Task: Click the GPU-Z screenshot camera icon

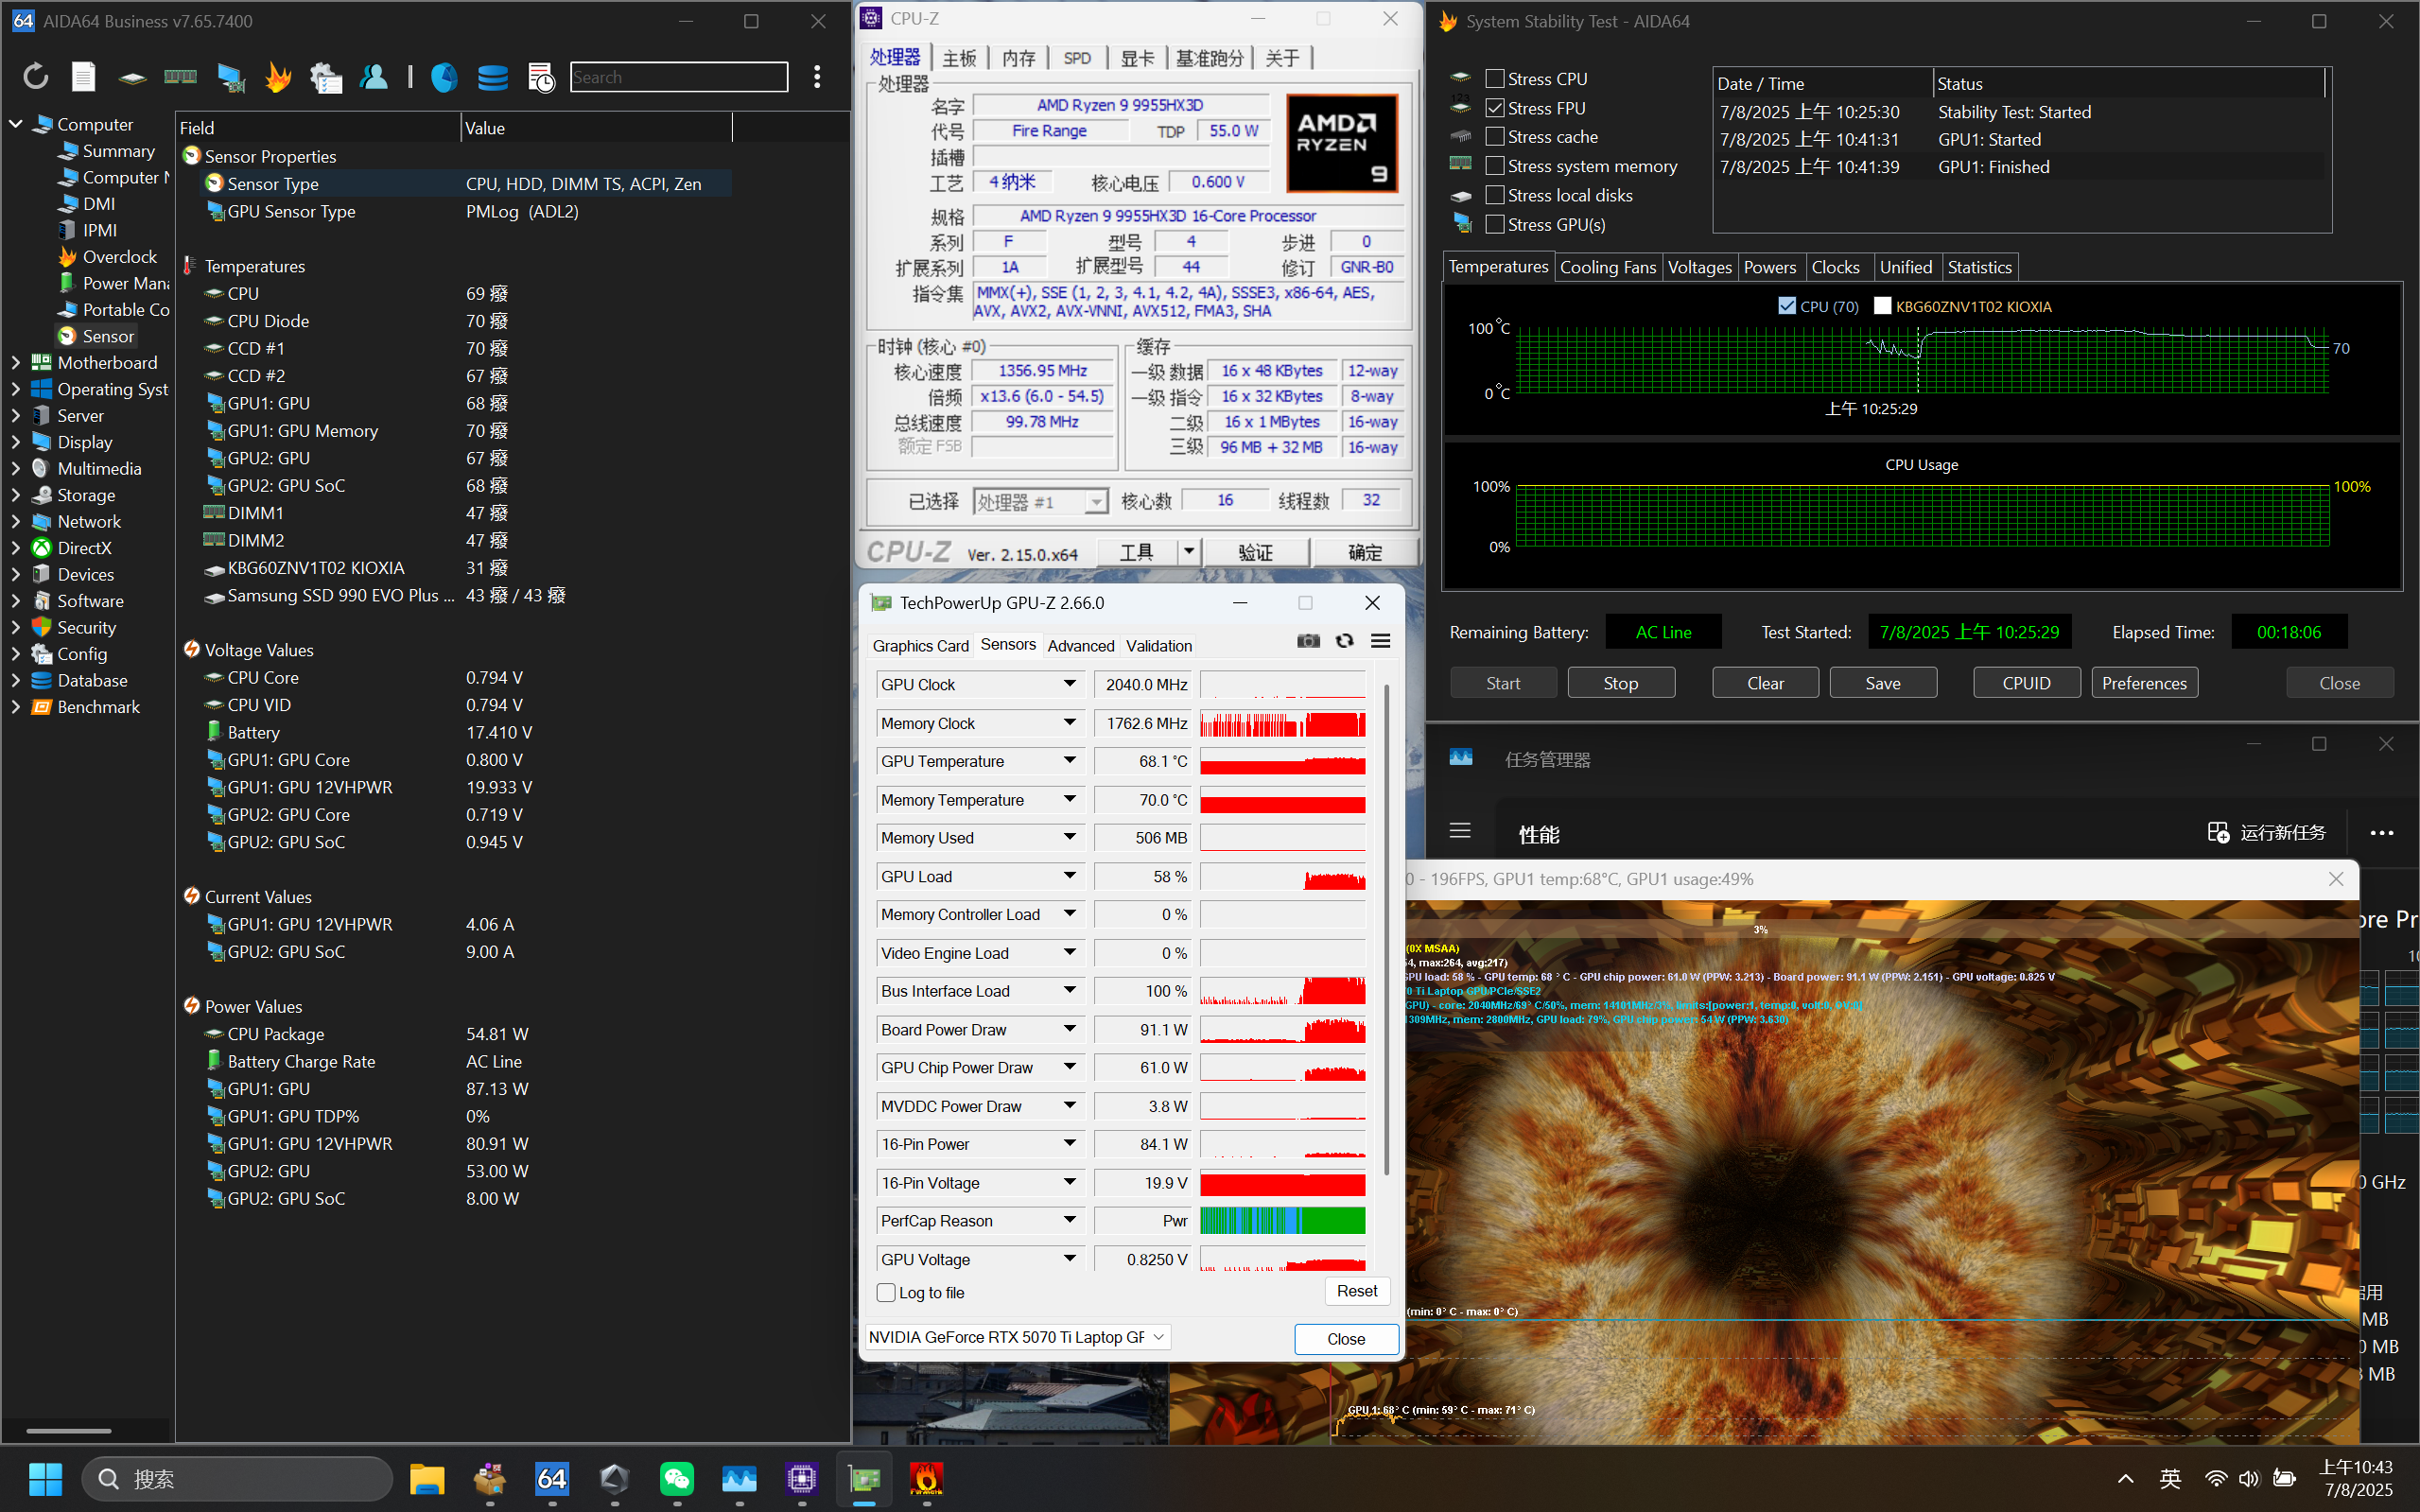Action: pos(1308,641)
